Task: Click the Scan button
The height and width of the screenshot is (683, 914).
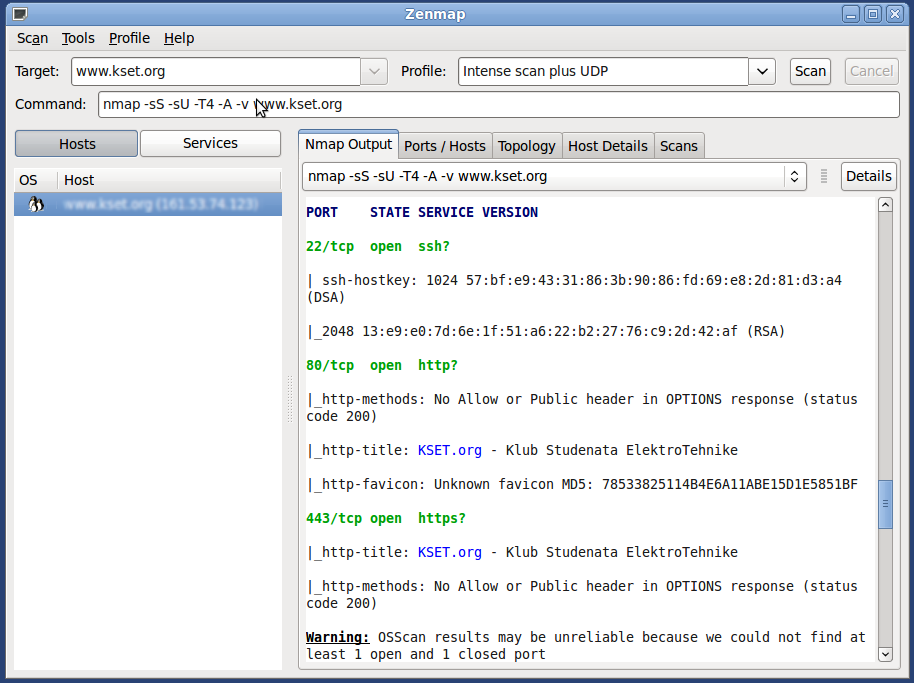Action: point(810,71)
